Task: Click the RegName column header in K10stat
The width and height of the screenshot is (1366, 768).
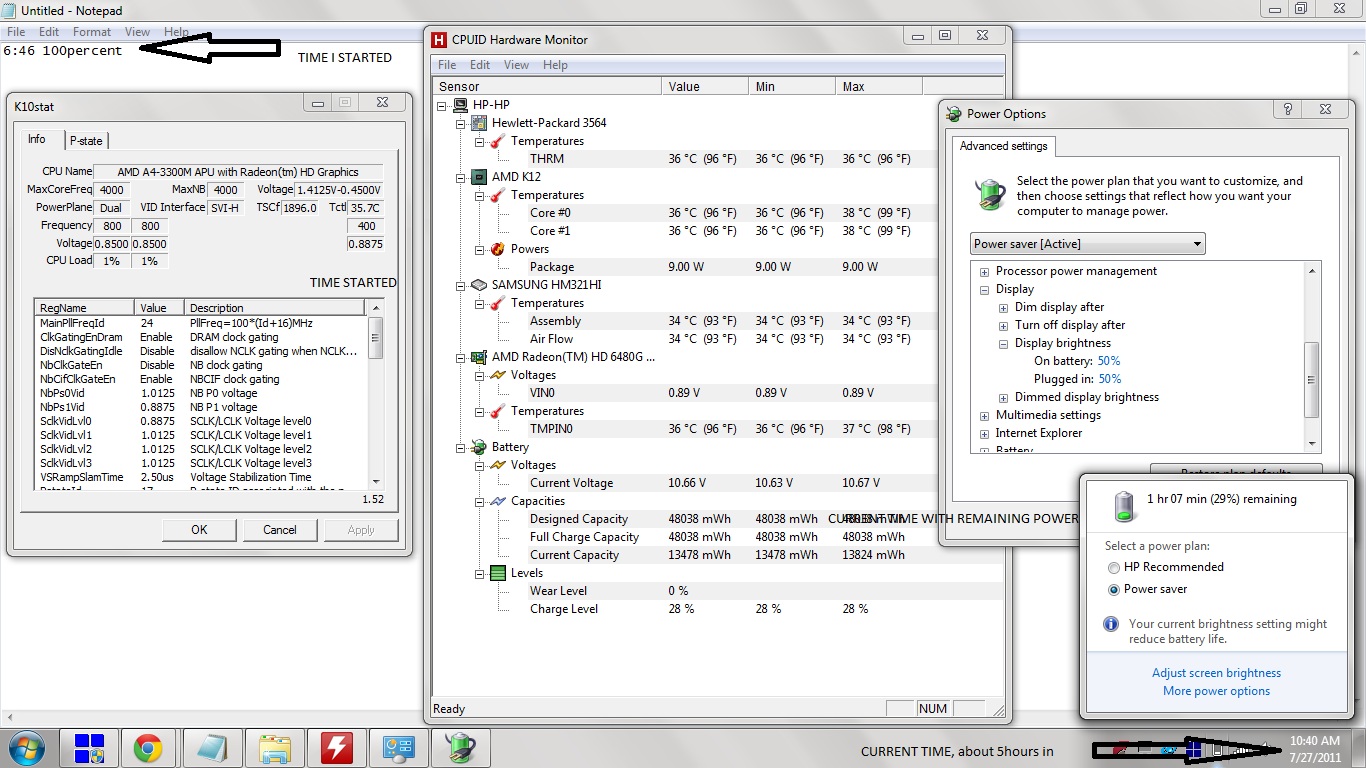Action: [x=85, y=308]
